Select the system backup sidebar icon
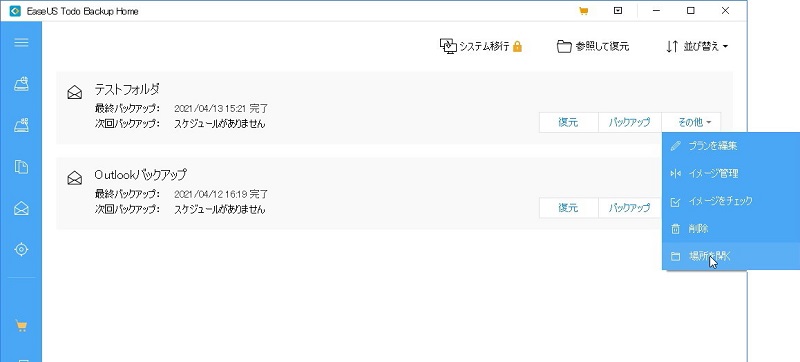The width and height of the screenshot is (800, 362). [21, 125]
